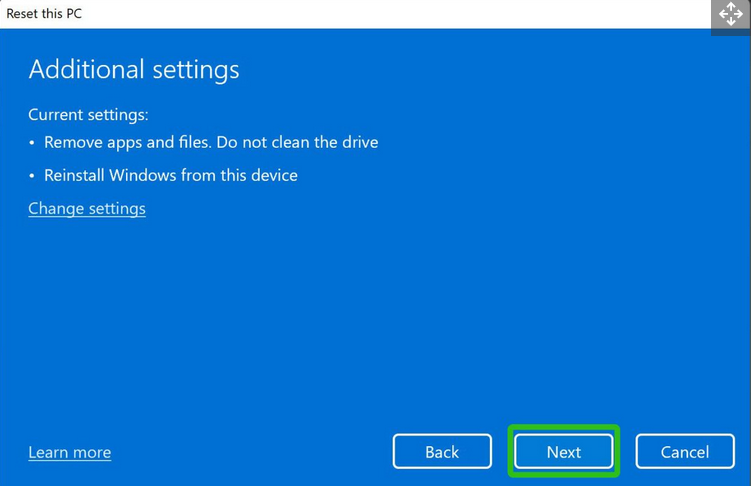
Task: Open the Change settings link
Action: click(x=87, y=208)
